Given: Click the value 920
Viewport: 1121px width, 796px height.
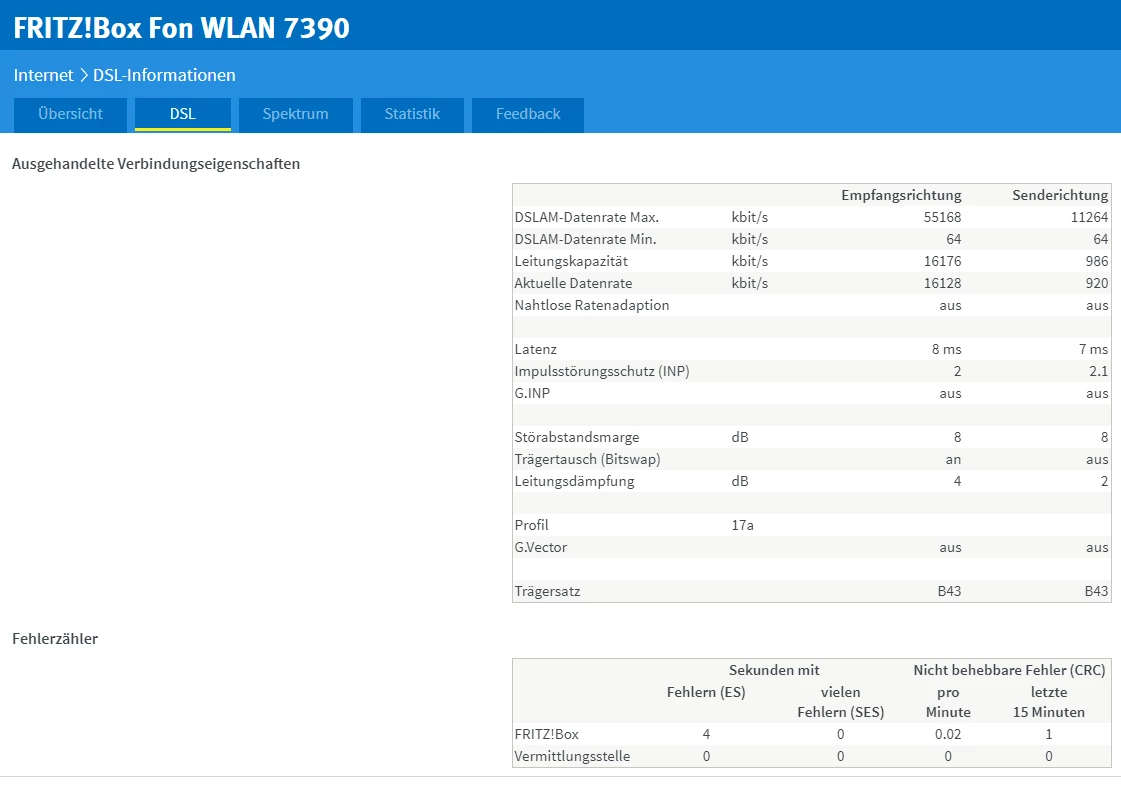Looking at the screenshot, I should coord(1097,283).
